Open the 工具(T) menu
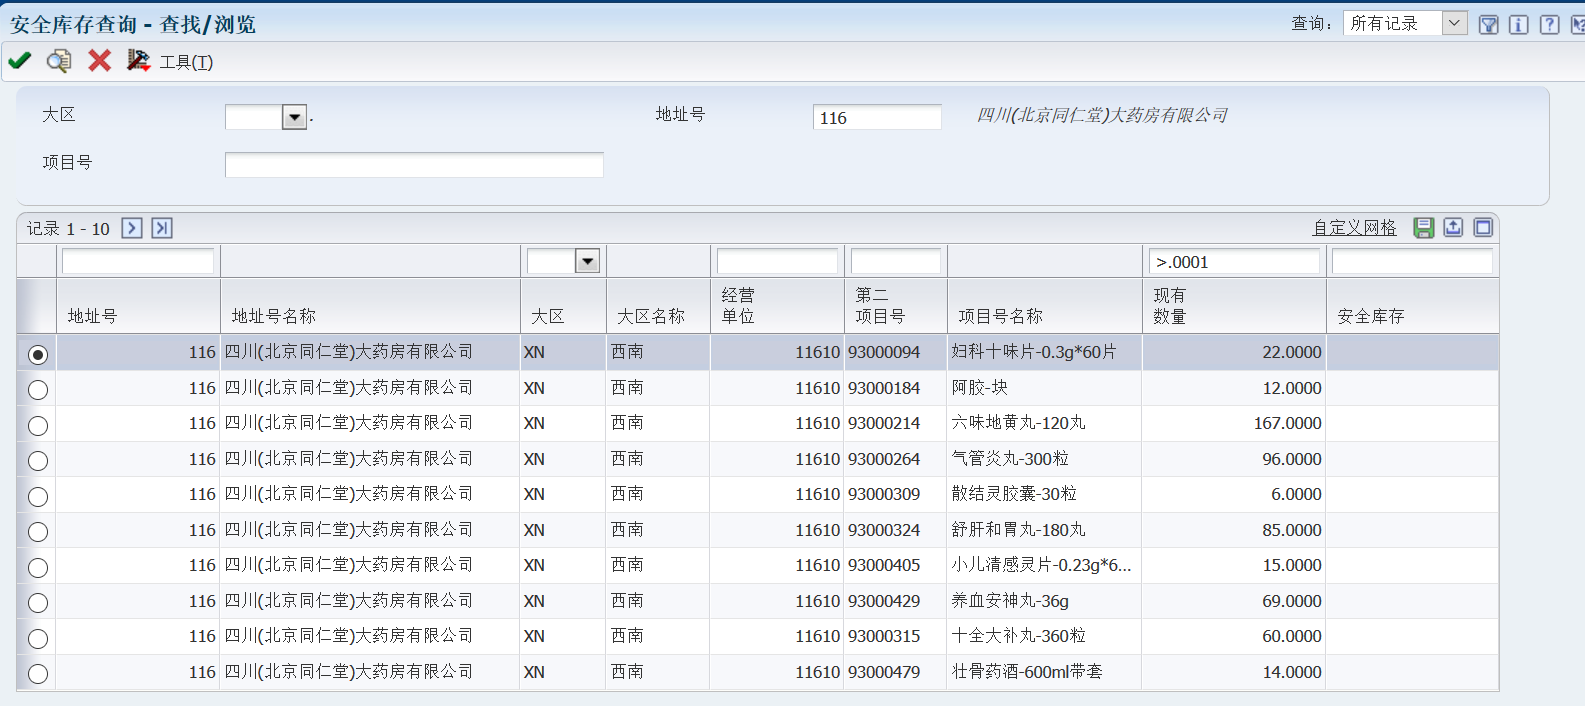Viewport: 1585px width, 706px height. tap(185, 62)
